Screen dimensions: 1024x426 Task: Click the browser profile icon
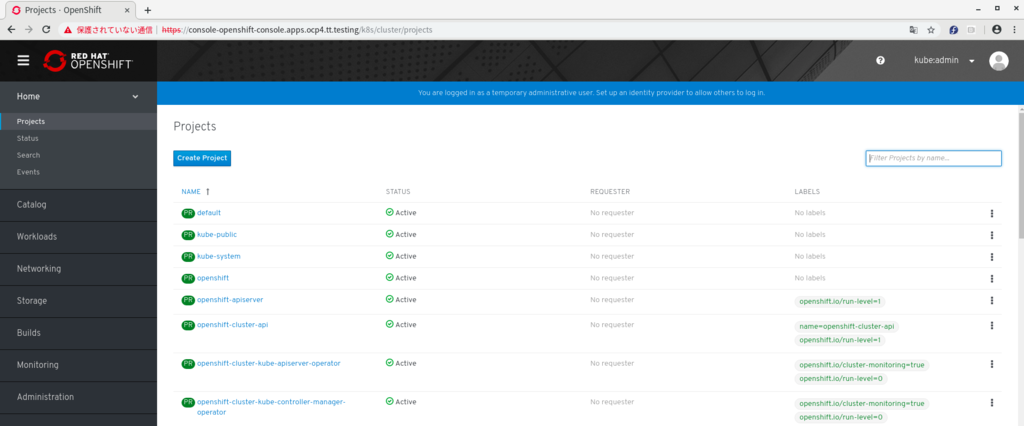click(997, 29)
